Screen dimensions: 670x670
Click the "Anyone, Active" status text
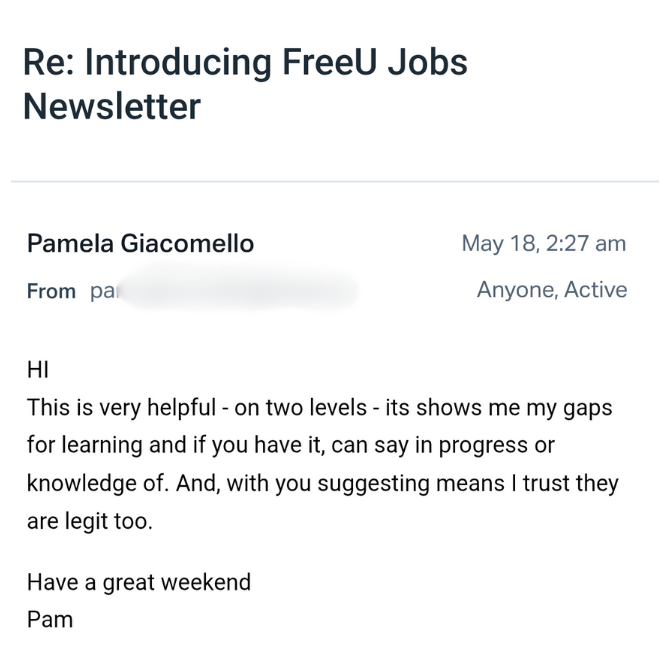click(x=552, y=290)
